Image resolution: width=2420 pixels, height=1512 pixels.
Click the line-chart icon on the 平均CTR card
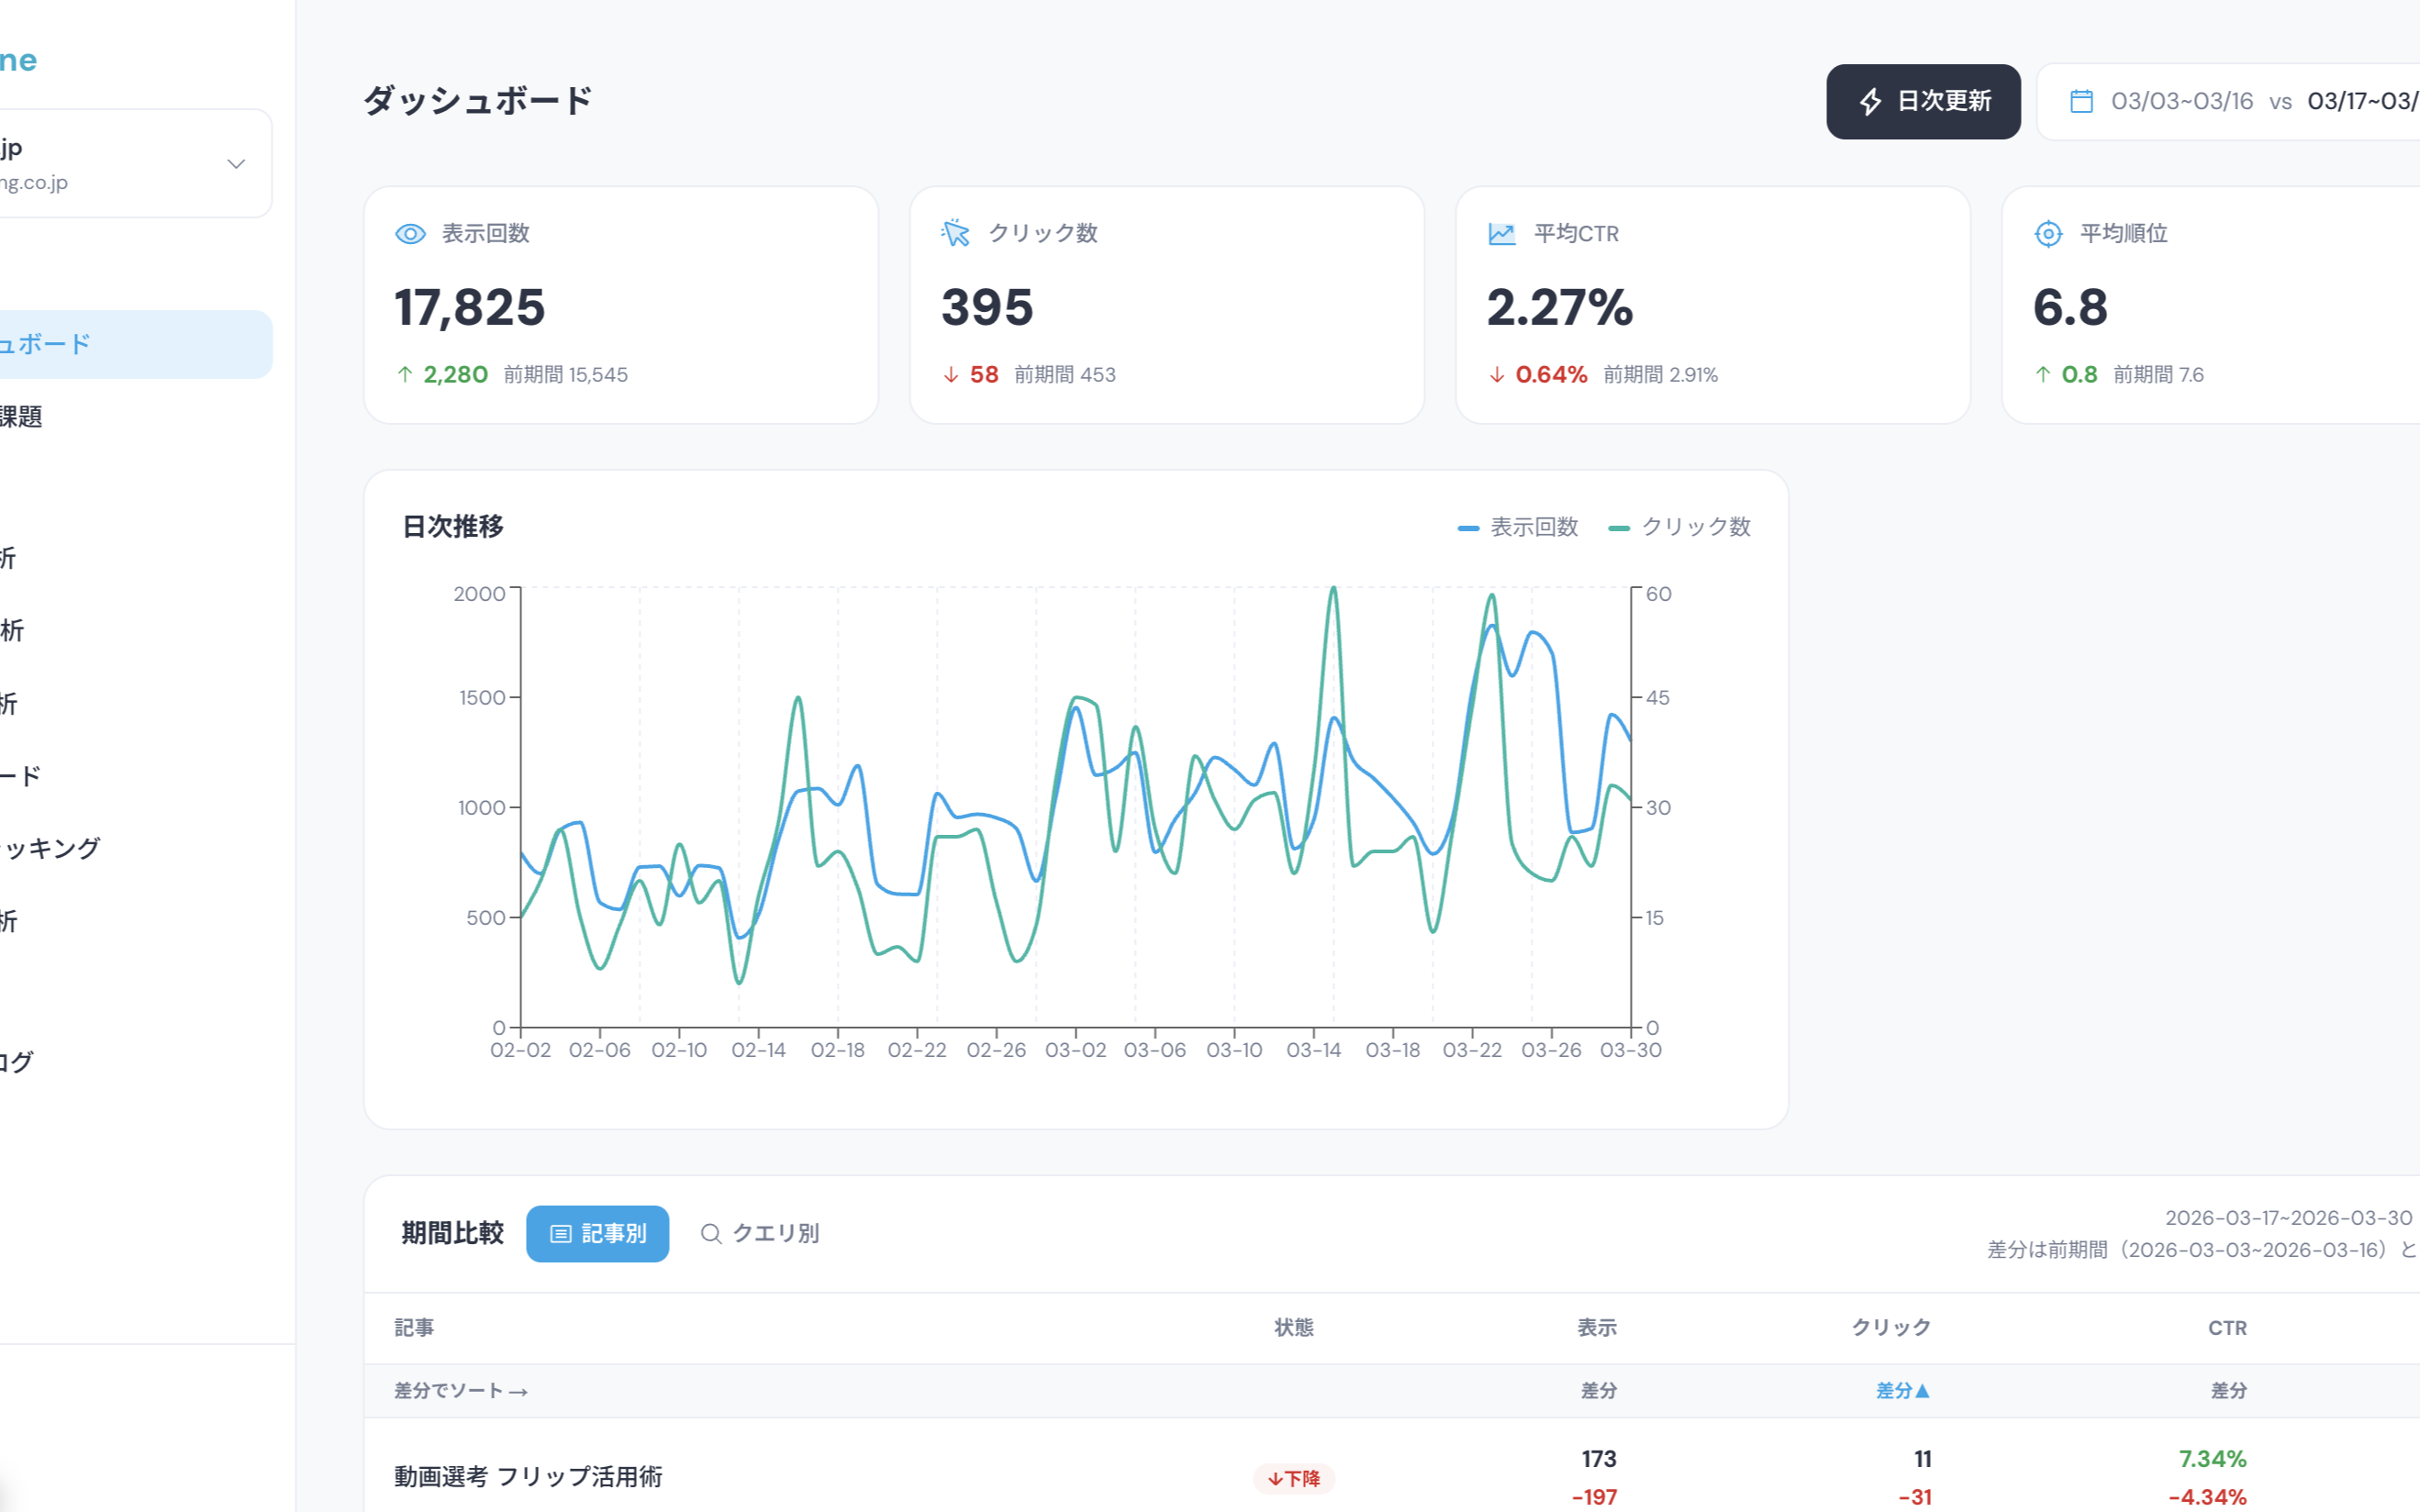(x=1499, y=233)
